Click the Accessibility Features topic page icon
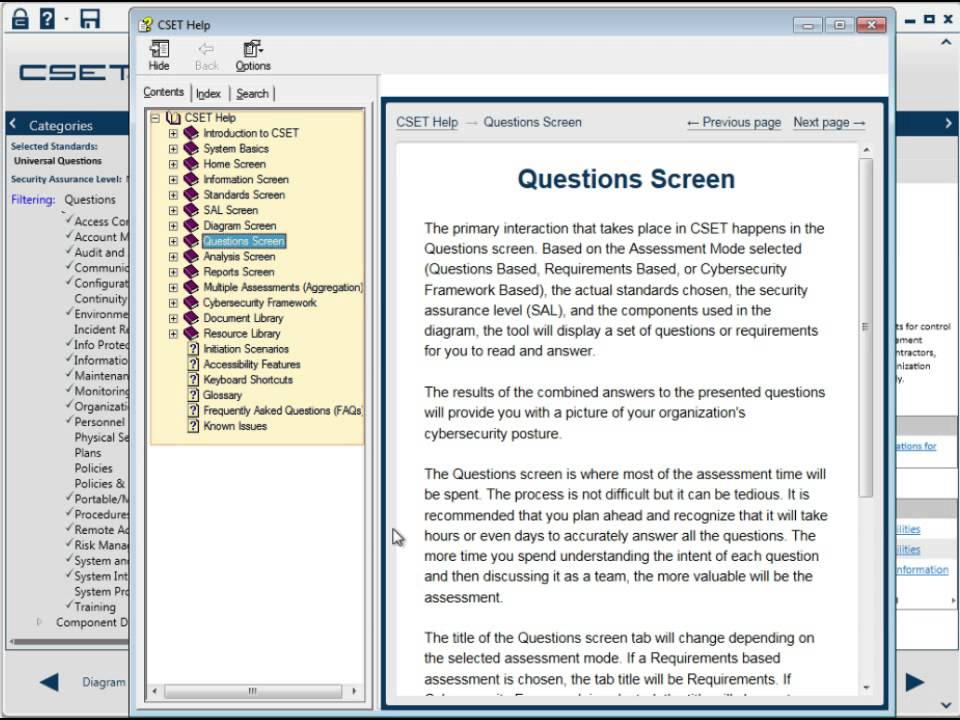 coord(193,364)
